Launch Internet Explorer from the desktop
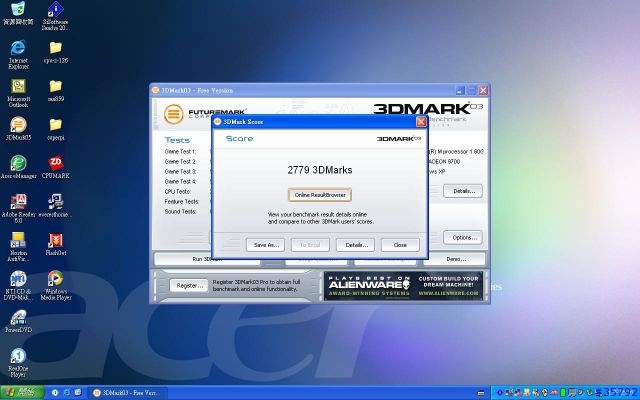The image size is (640, 400). click(x=18, y=54)
